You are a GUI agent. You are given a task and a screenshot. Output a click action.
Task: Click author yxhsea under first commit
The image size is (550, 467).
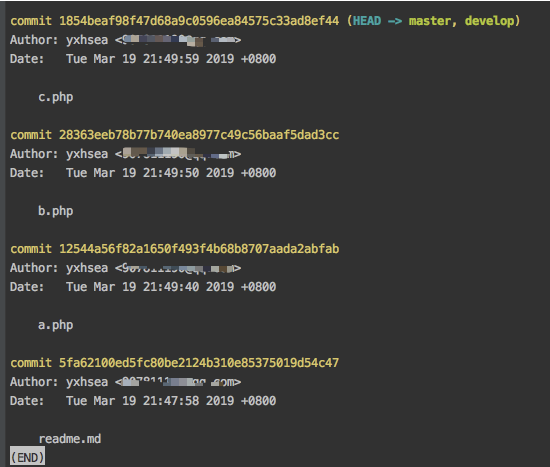pos(87,40)
